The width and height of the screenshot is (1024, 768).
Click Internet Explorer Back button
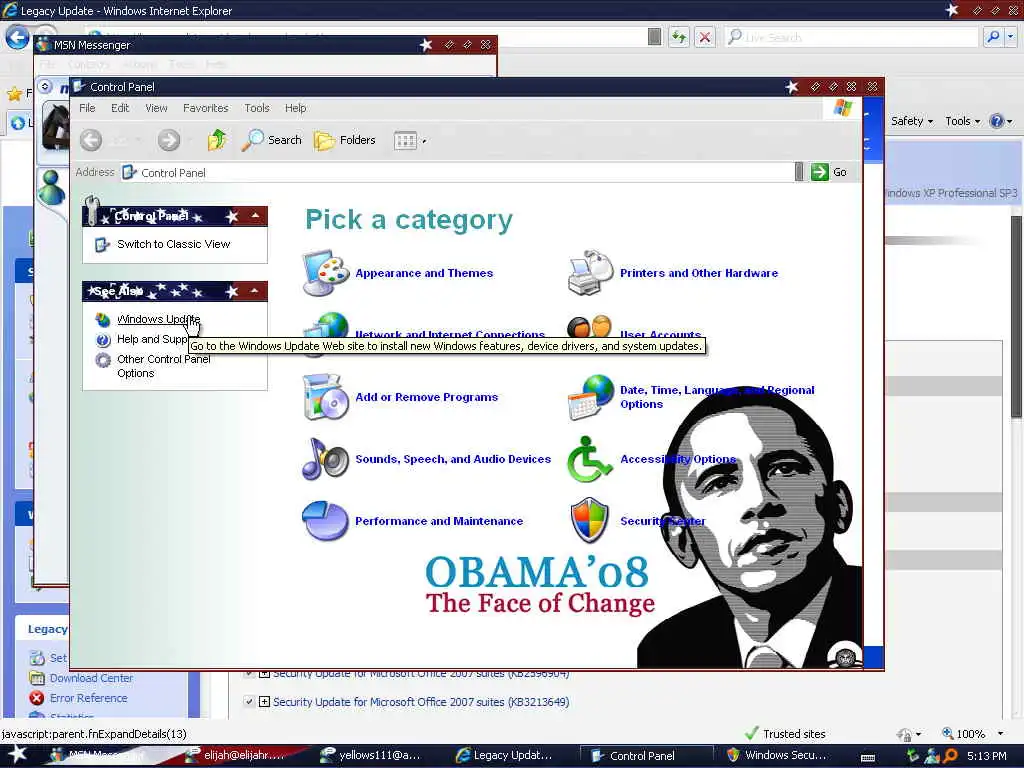(x=17, y=37)
